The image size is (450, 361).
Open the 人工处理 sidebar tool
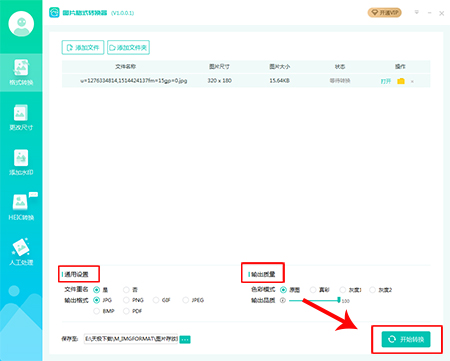[21, 252]
